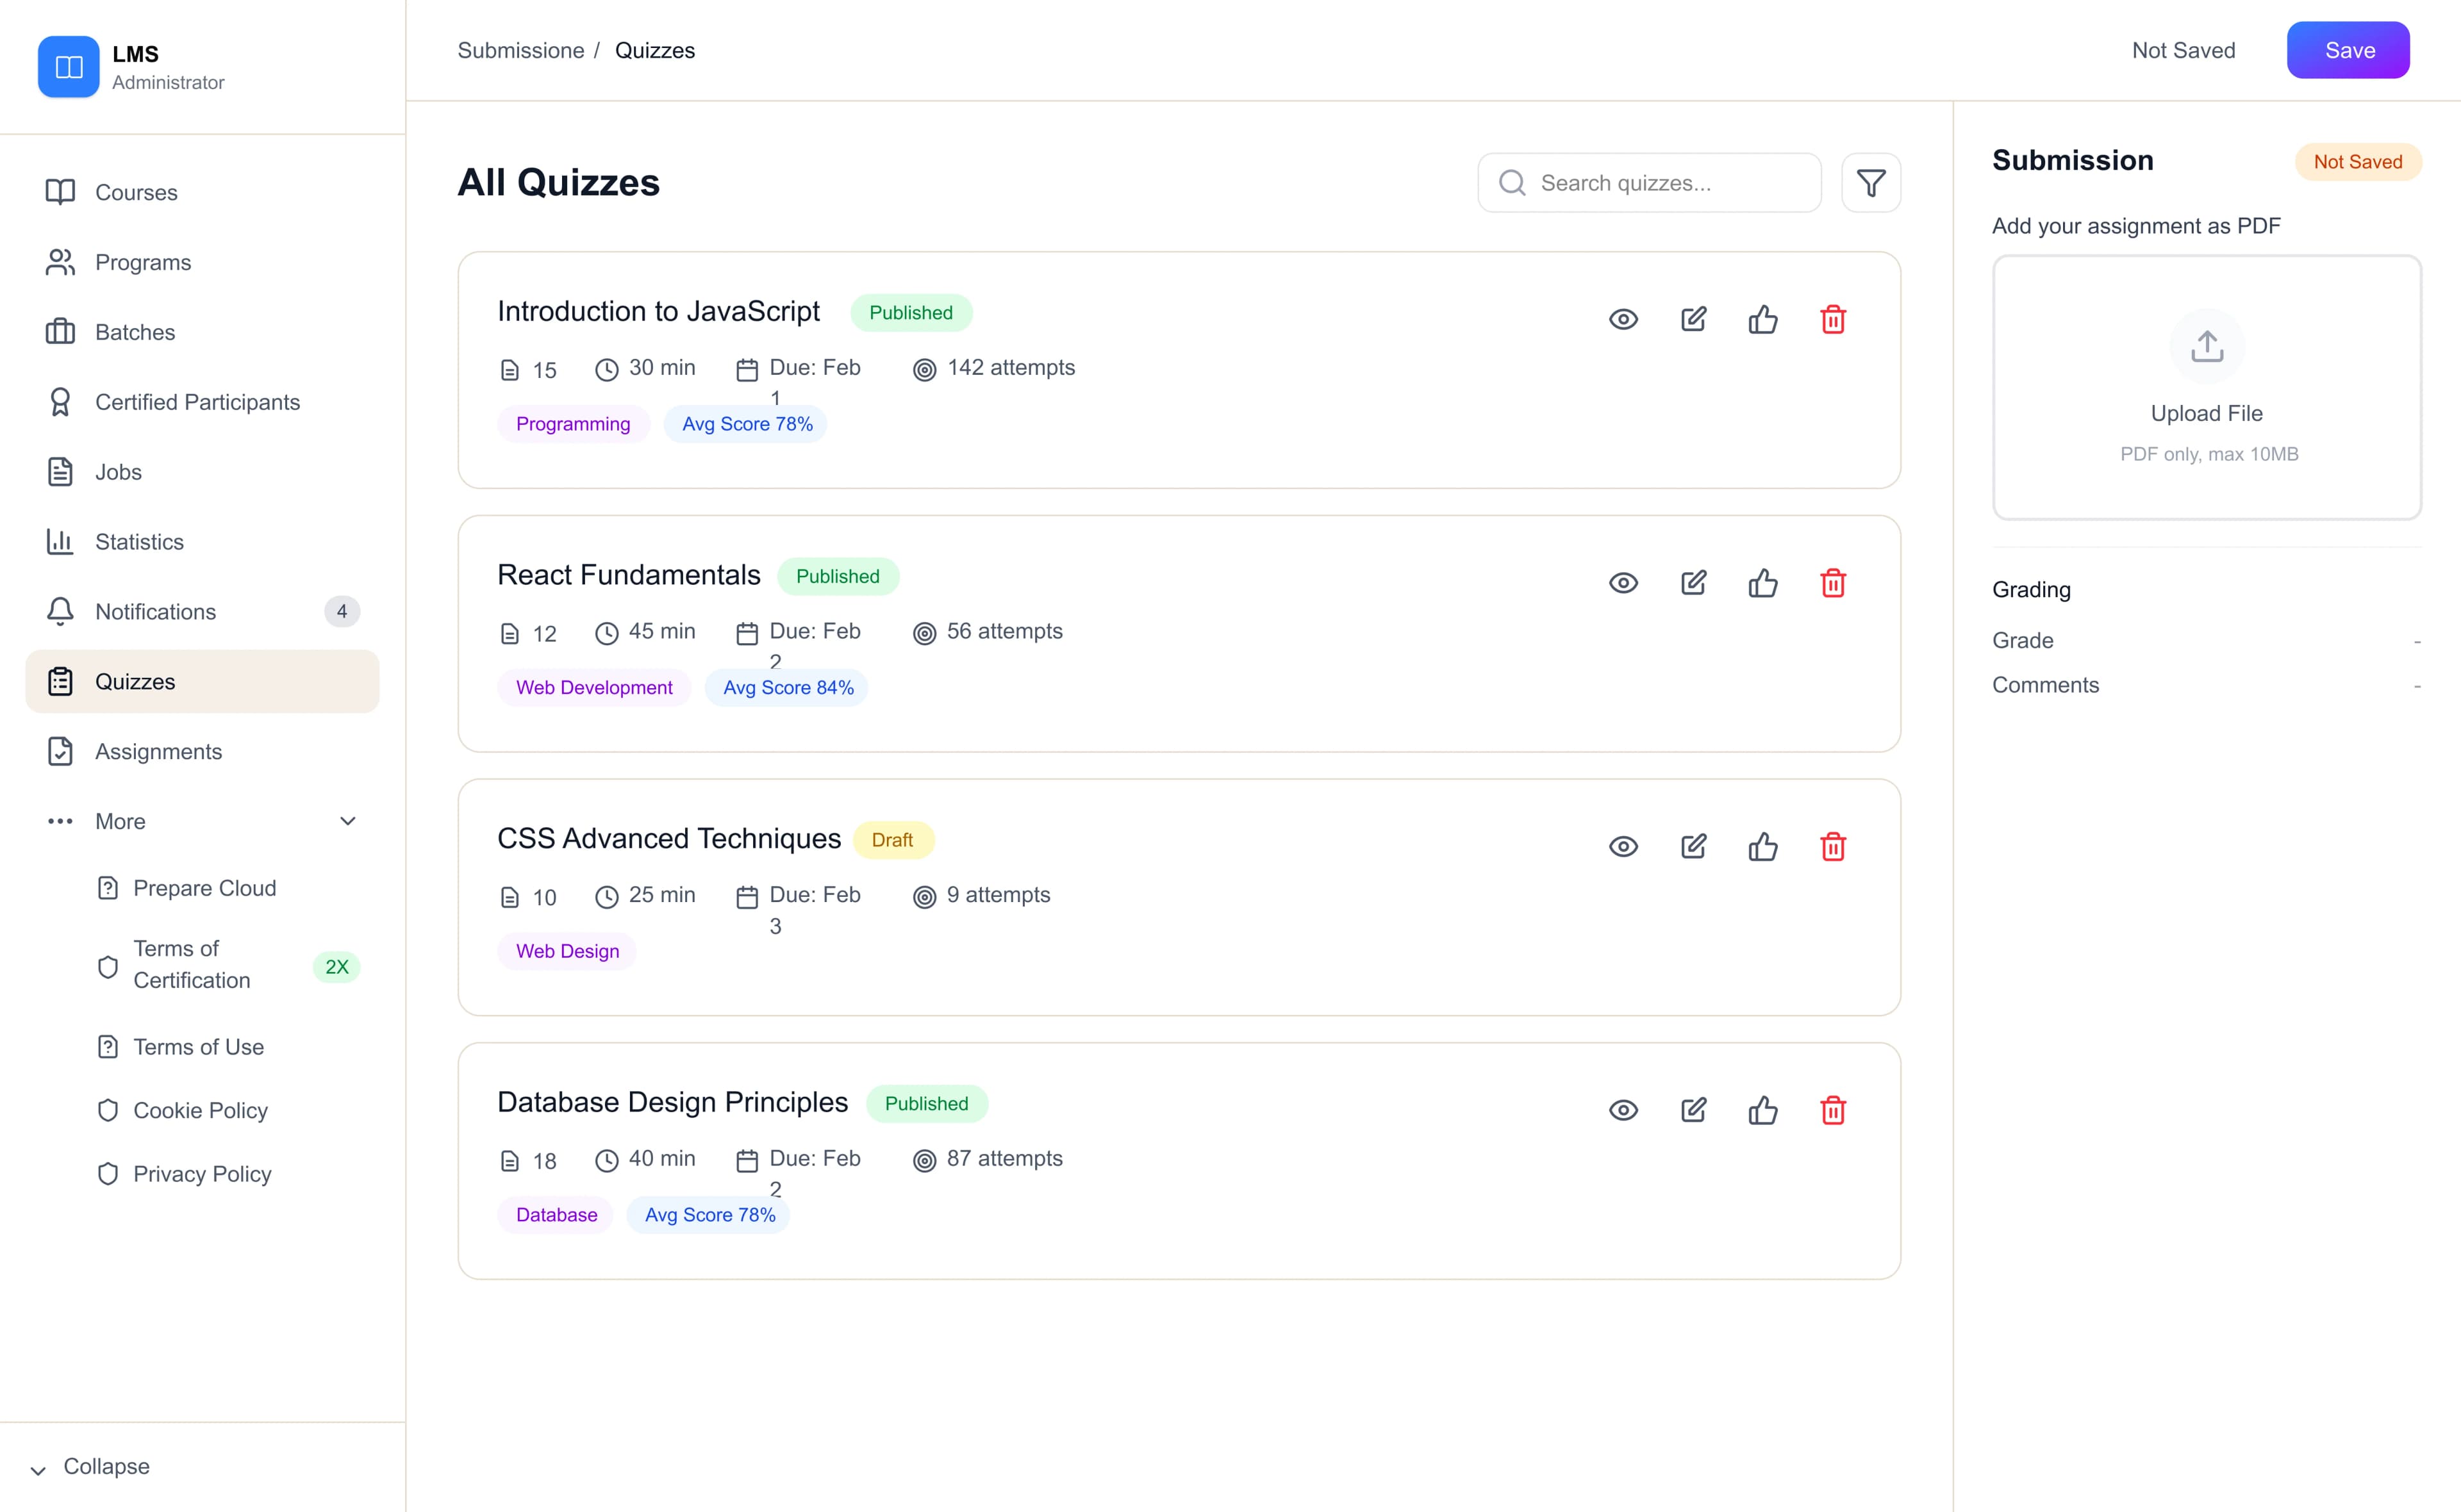This screenshot has width=2461, height=1512.
Task: Click the Statistics chart icon
Action: pos(60,541)
